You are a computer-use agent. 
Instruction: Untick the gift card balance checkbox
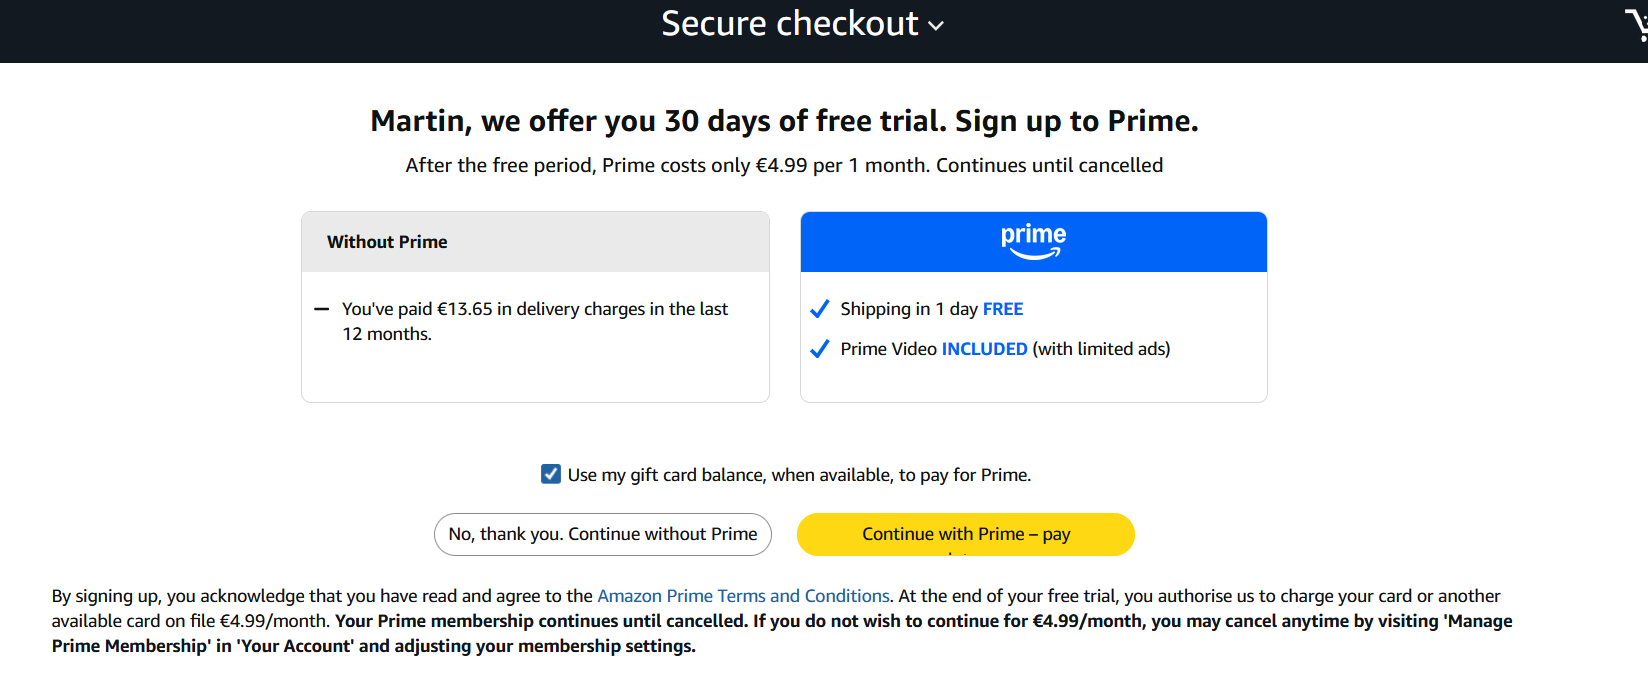(x=551, y=474)
